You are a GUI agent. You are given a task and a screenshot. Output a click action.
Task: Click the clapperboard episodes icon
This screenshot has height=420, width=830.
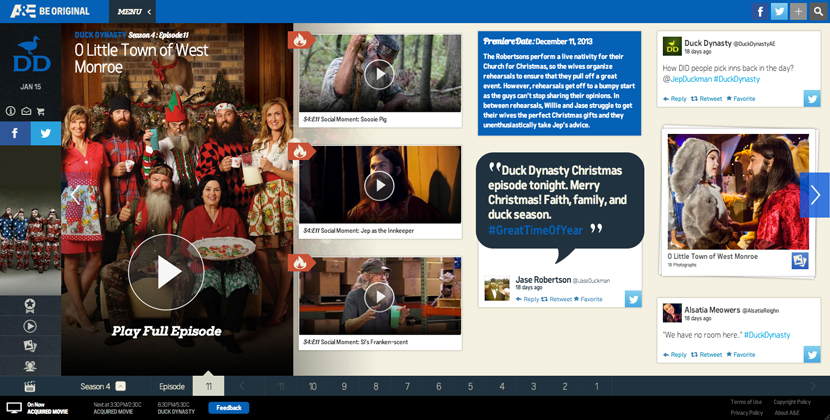coord(30,387)
